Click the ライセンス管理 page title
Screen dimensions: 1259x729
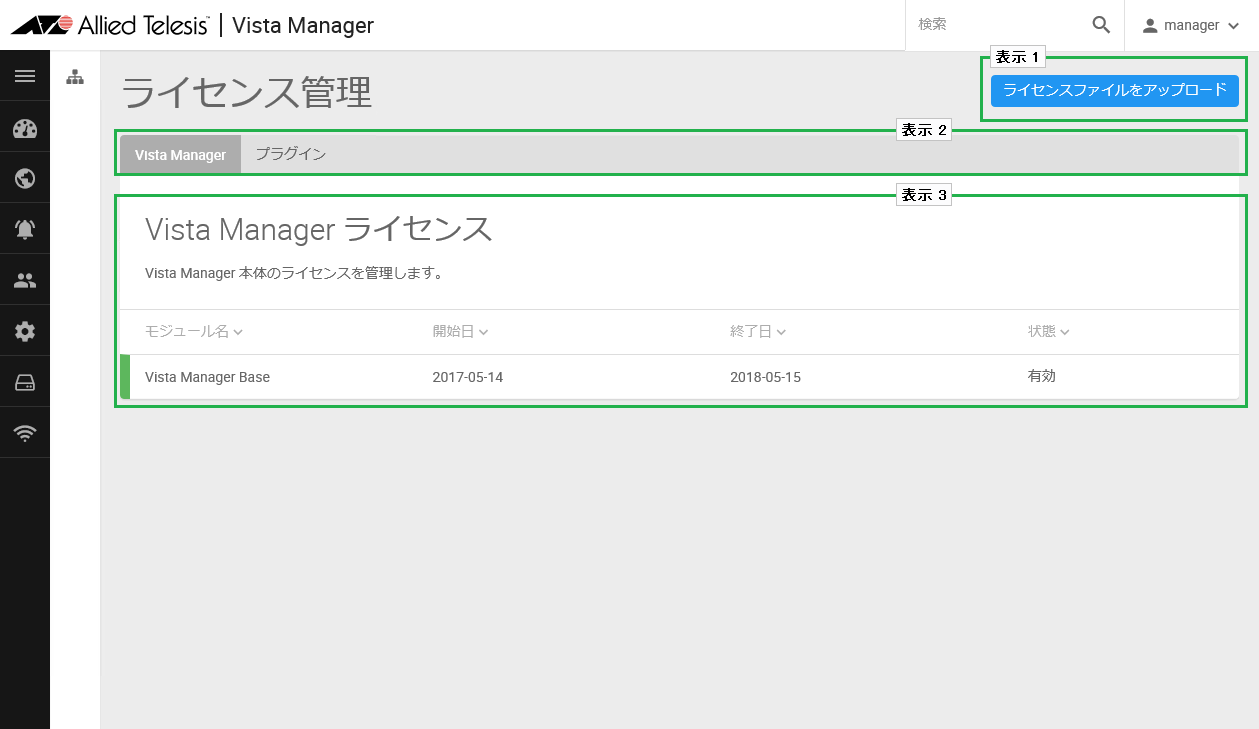247,93
